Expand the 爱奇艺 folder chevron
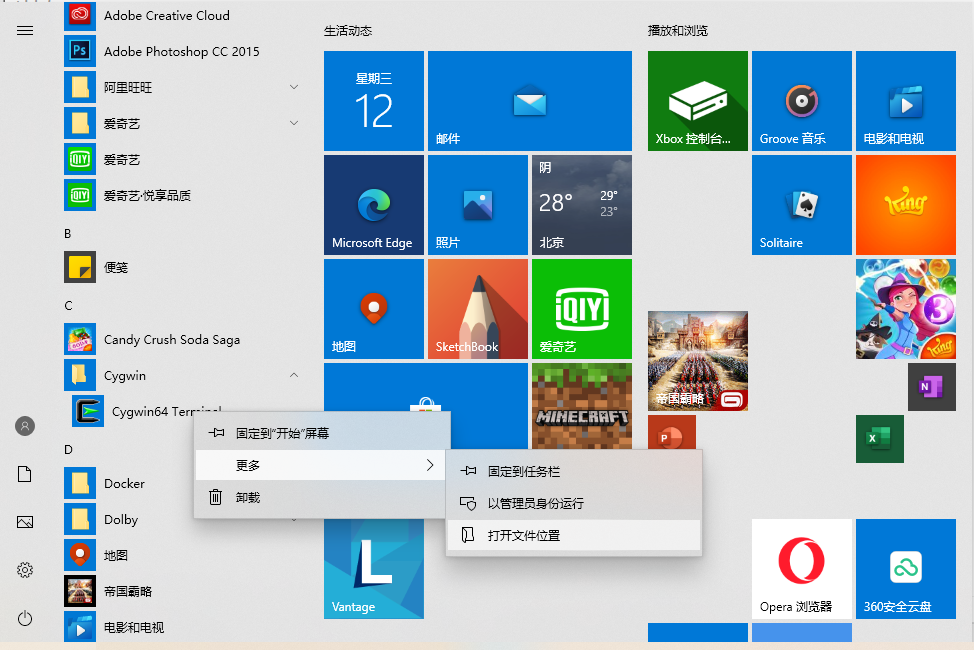Image resolution: width=974 pixels, height=650 pixels. click(294, 124)
